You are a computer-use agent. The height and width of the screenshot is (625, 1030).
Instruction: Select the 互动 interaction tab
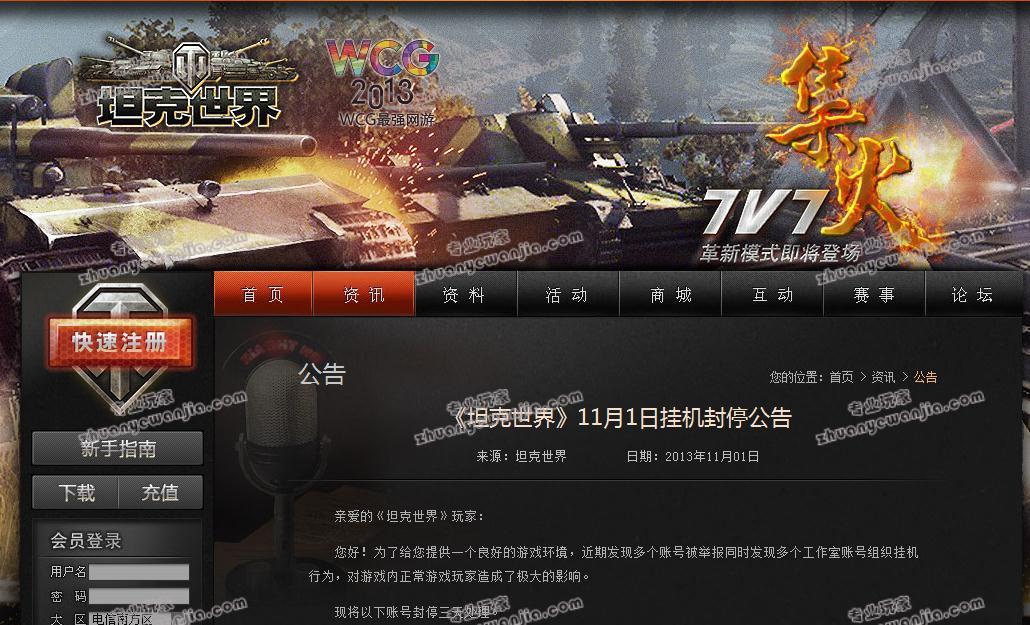coord(772,294)
